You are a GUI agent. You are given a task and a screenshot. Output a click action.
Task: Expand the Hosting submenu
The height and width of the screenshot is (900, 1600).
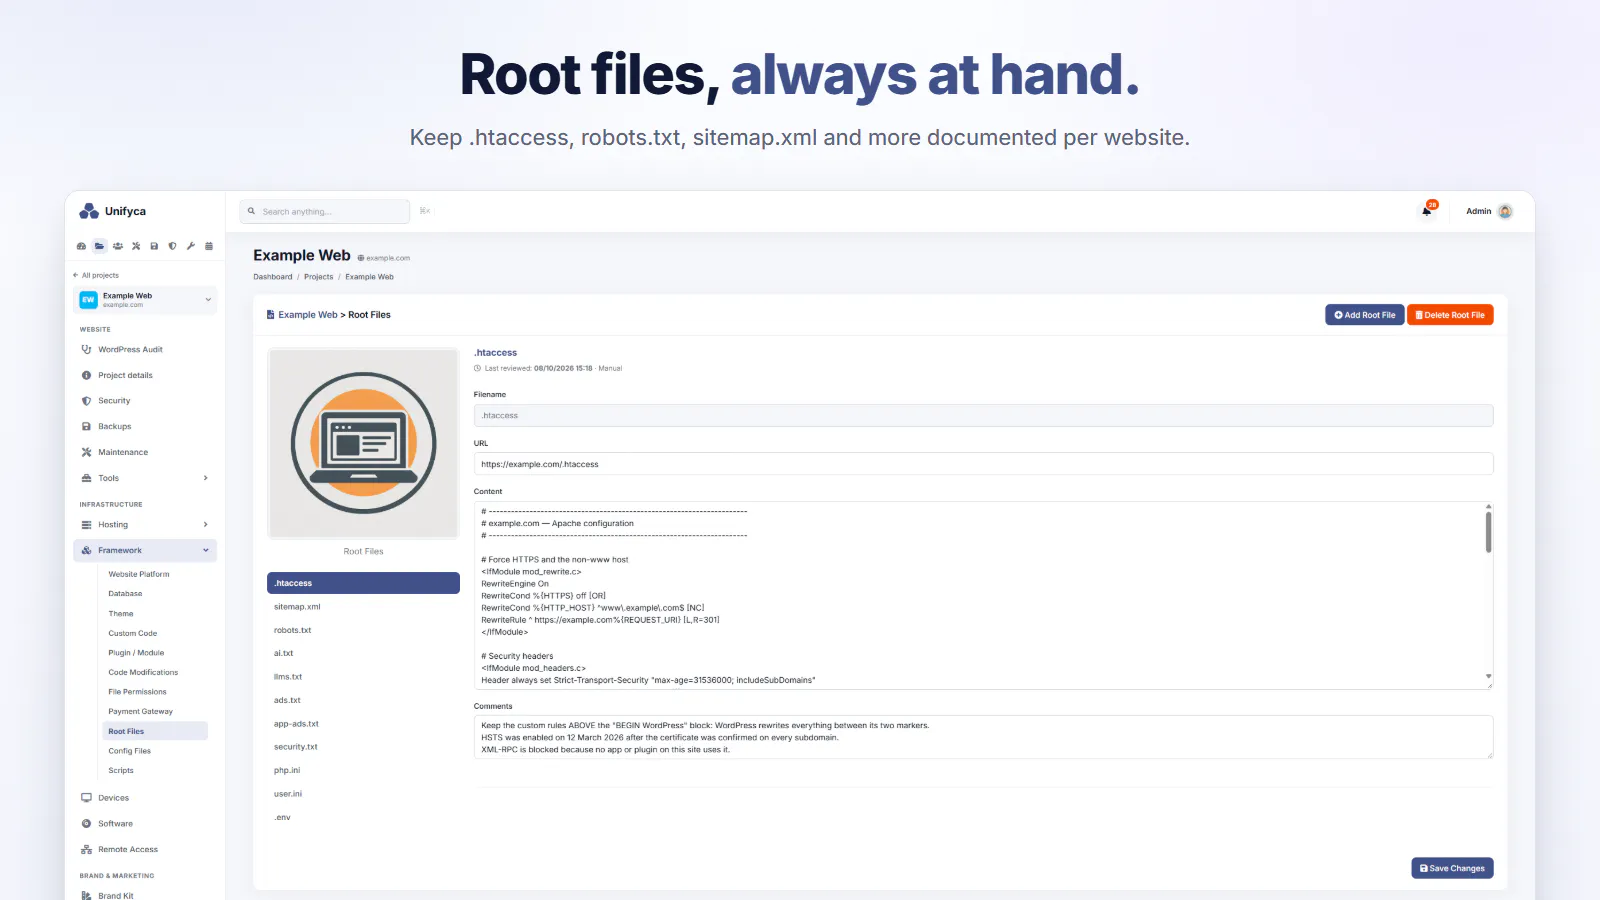206,525
